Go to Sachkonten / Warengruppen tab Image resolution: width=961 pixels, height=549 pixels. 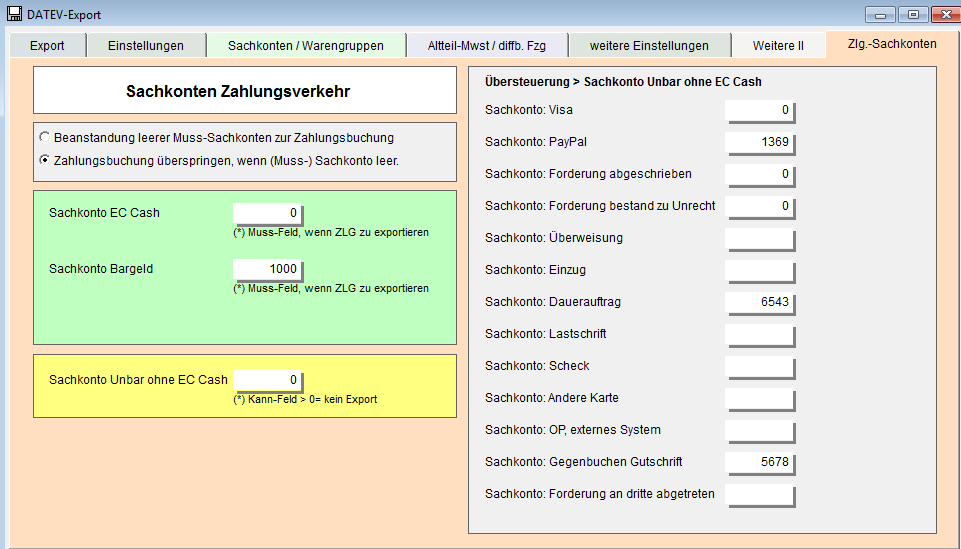click(306, 45)
